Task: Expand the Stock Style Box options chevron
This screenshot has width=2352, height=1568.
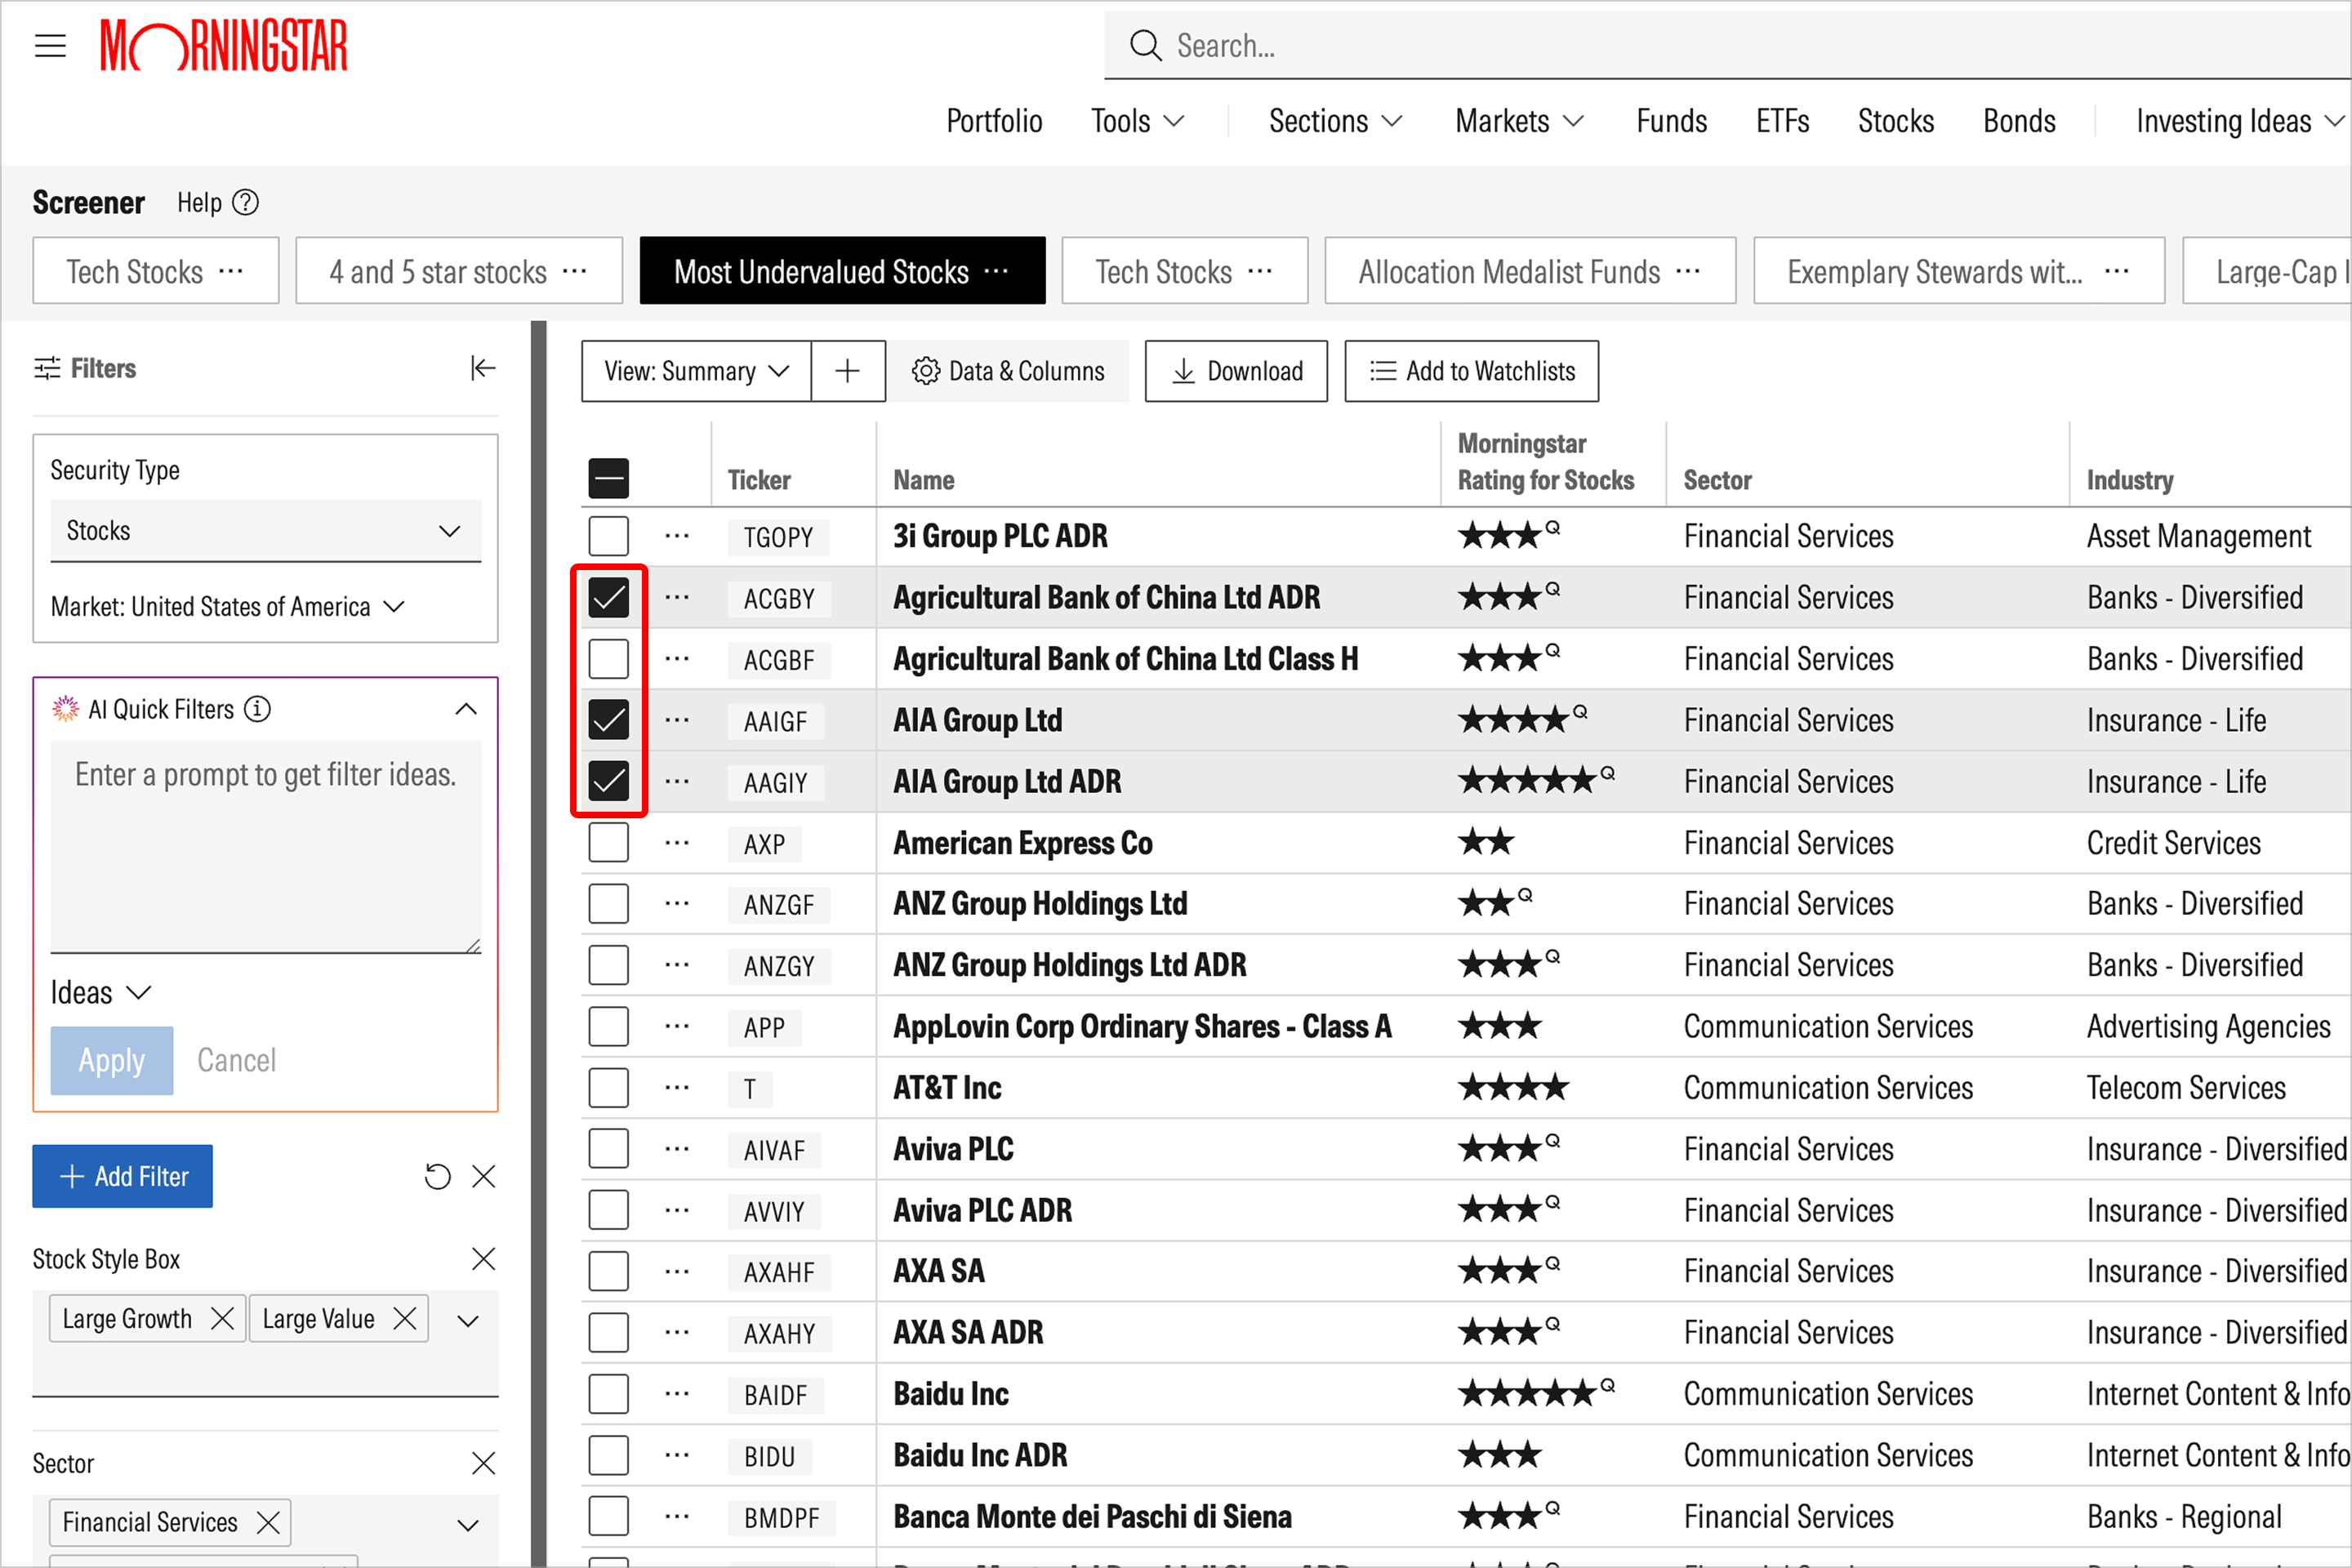Action: [x=467, y=1321]
